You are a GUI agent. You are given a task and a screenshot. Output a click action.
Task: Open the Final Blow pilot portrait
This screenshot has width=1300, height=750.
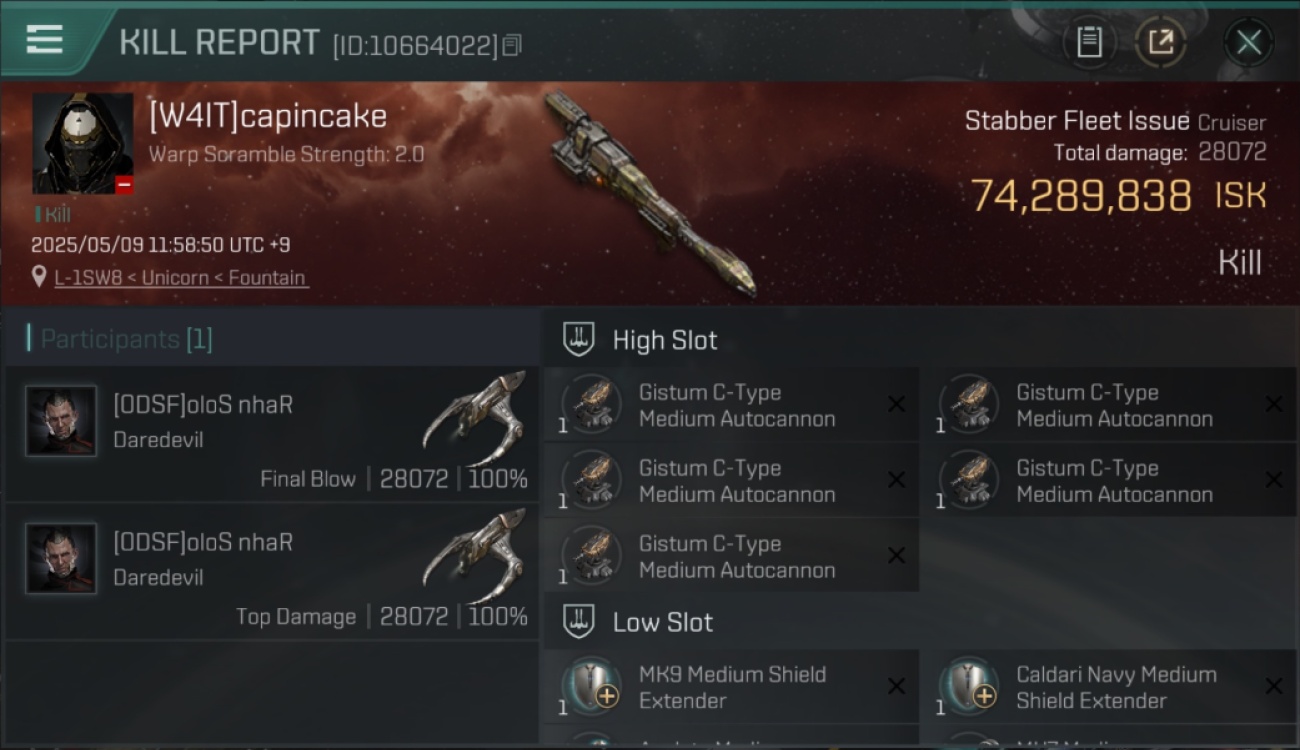click(x=61, y=421)
